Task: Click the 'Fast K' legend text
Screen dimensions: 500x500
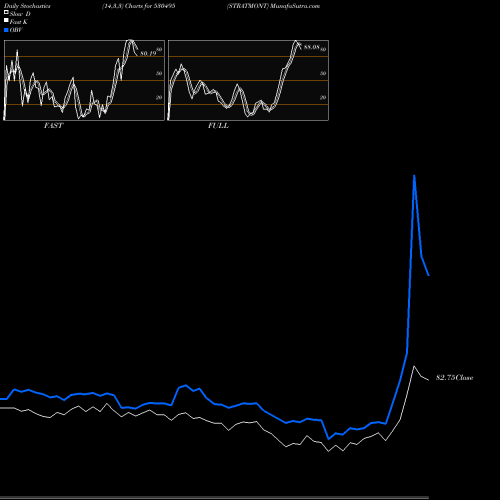Action: pyautogui.click(x=19, y=22)
